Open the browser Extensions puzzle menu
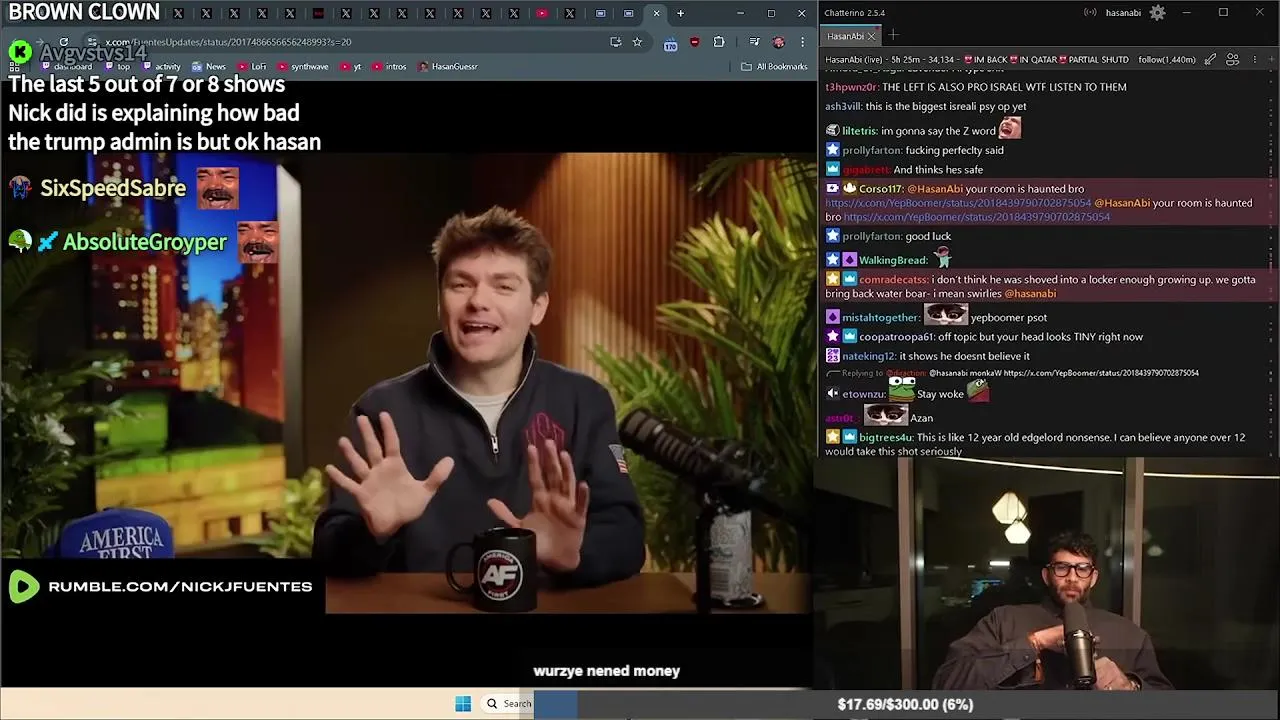Image resolution: width=1280 pixels, height=720 pixels. click(x=719, y=42)
